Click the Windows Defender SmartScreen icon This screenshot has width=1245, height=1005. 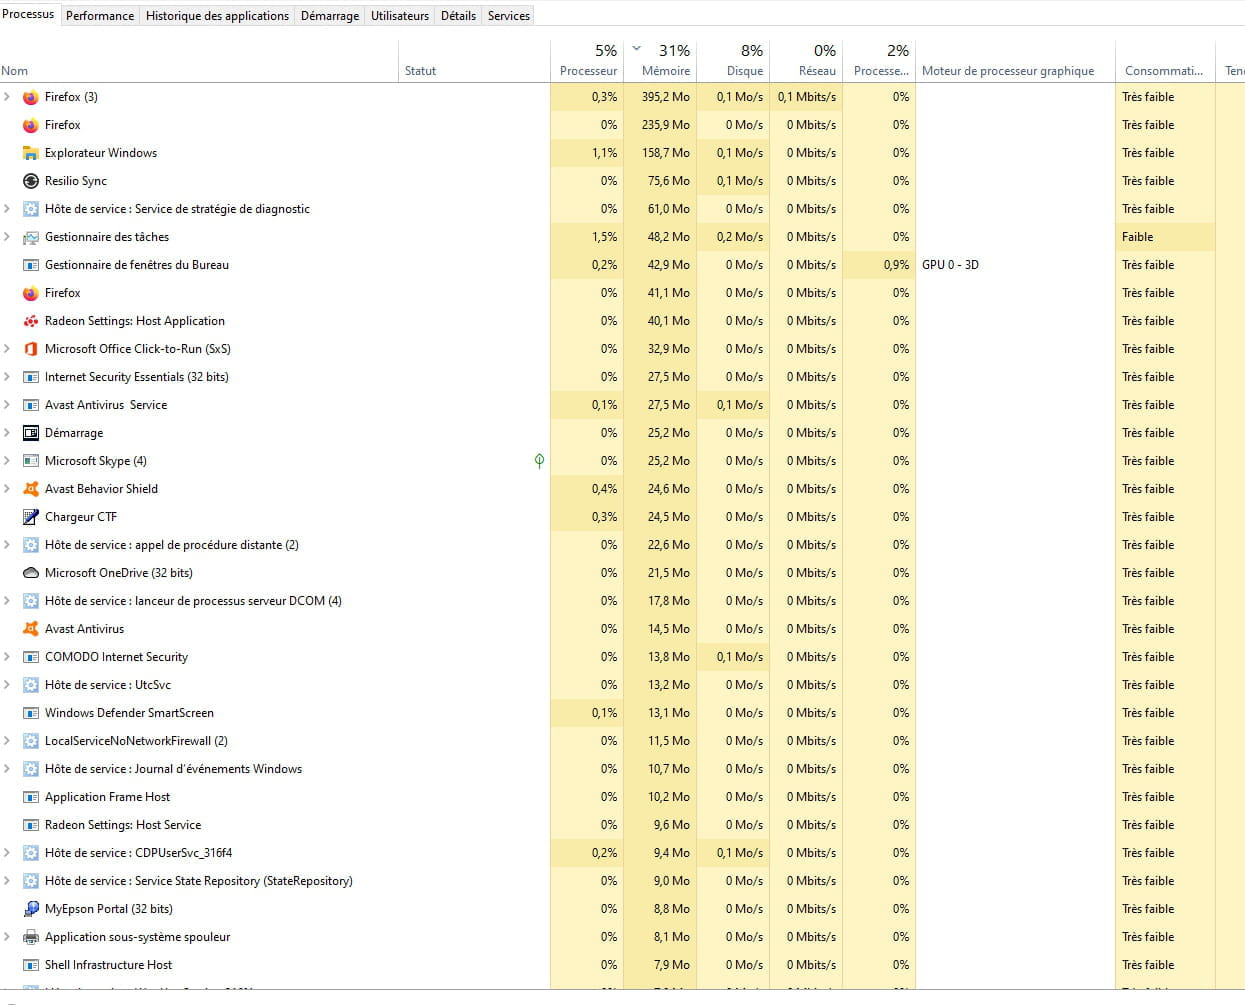tap(31, 713)
